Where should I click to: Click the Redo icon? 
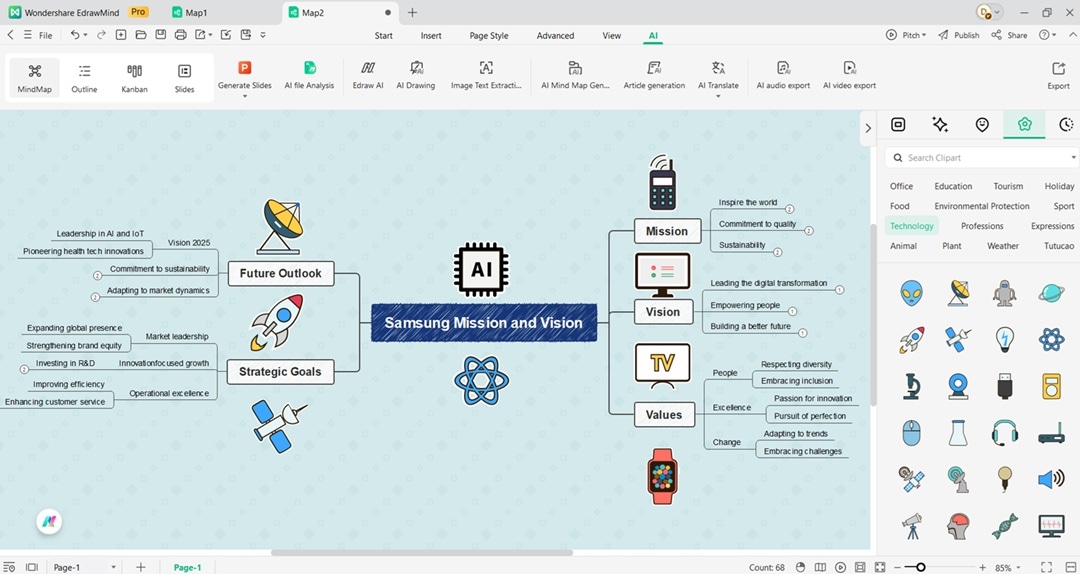click(x=101, y=34)
